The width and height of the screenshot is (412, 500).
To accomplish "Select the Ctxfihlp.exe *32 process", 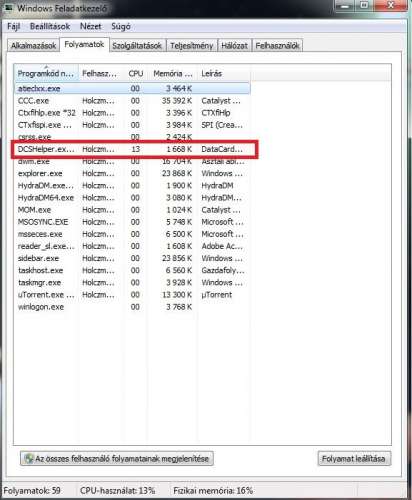I will tap(132, 113).
